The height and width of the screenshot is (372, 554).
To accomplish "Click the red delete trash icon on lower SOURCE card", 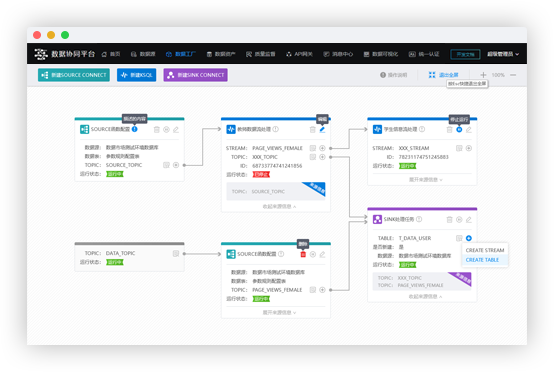I will coord(303,254).
